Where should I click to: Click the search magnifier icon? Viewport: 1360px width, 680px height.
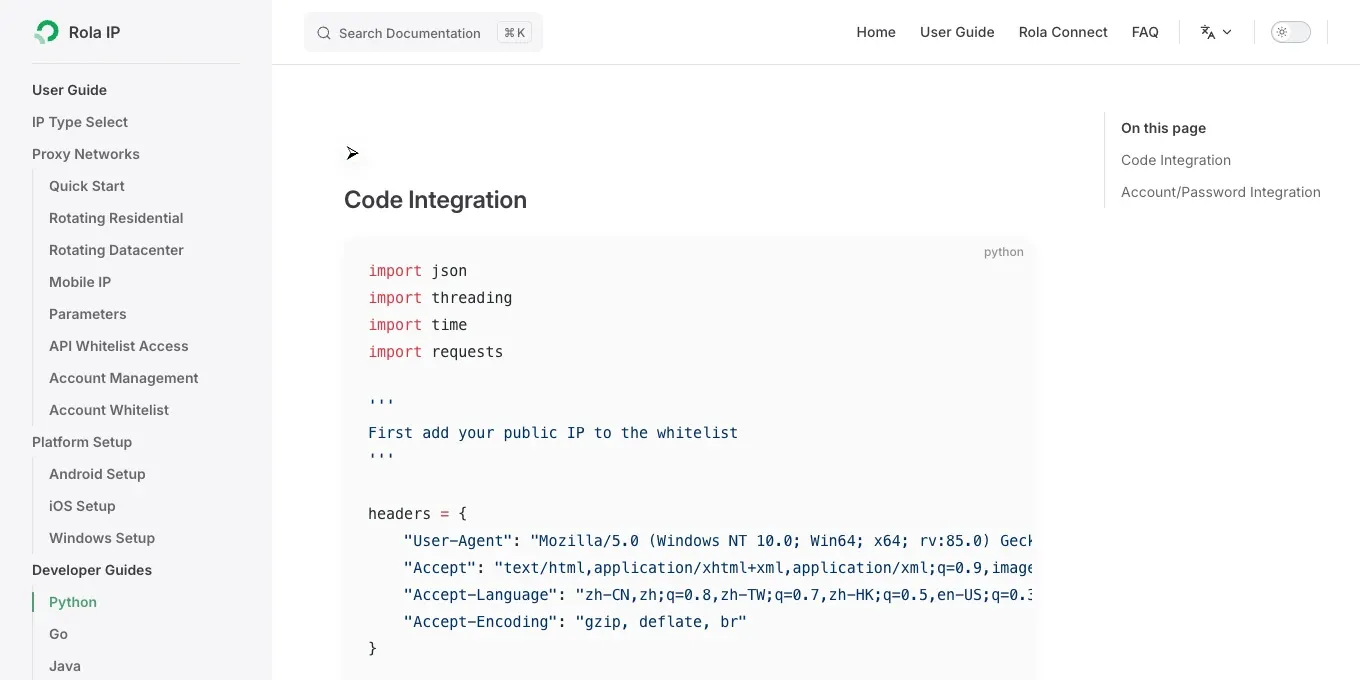(324, 33)
